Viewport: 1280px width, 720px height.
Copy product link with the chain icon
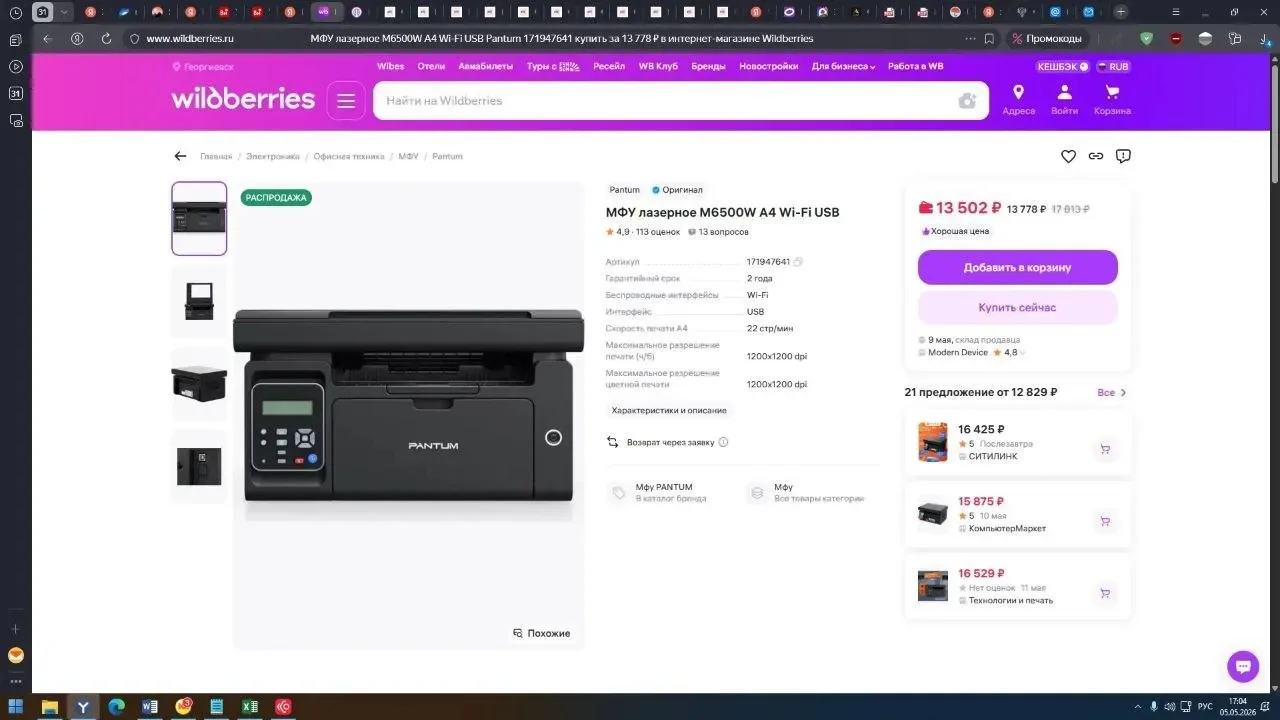1096,156
